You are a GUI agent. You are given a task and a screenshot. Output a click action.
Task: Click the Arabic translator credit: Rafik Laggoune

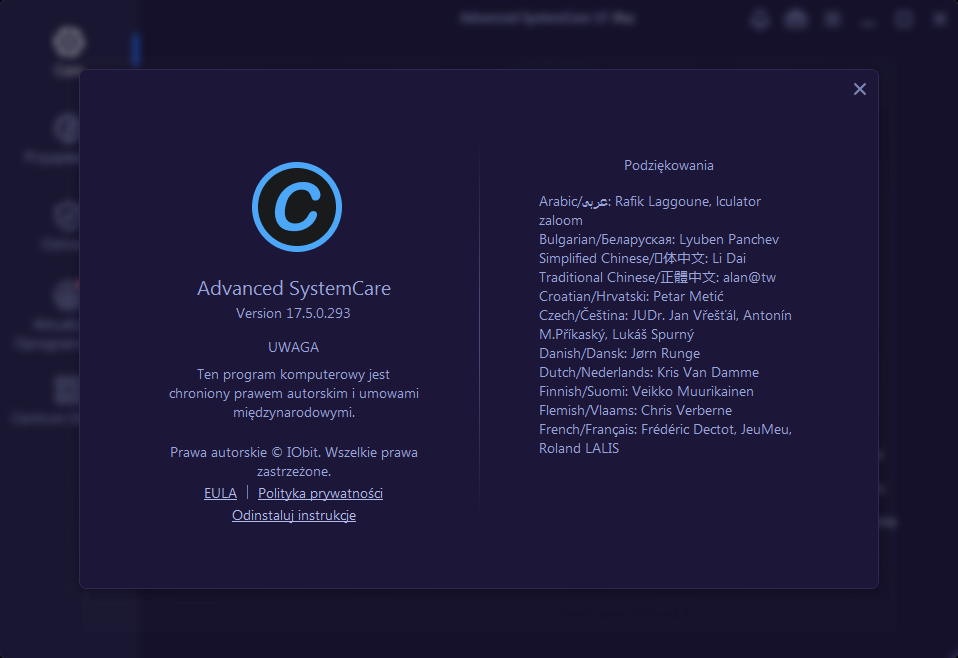pyautogui.click(x=650, y=211)
